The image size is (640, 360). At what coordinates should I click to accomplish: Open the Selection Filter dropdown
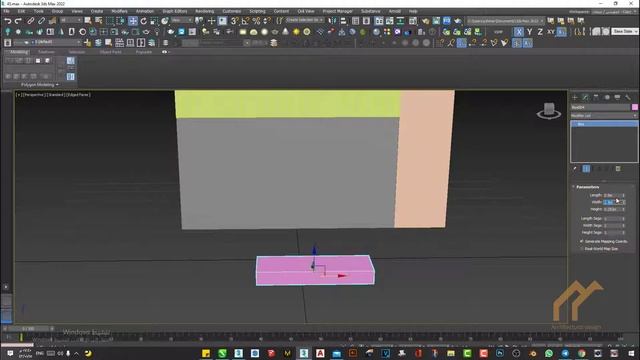coord(71,20)
